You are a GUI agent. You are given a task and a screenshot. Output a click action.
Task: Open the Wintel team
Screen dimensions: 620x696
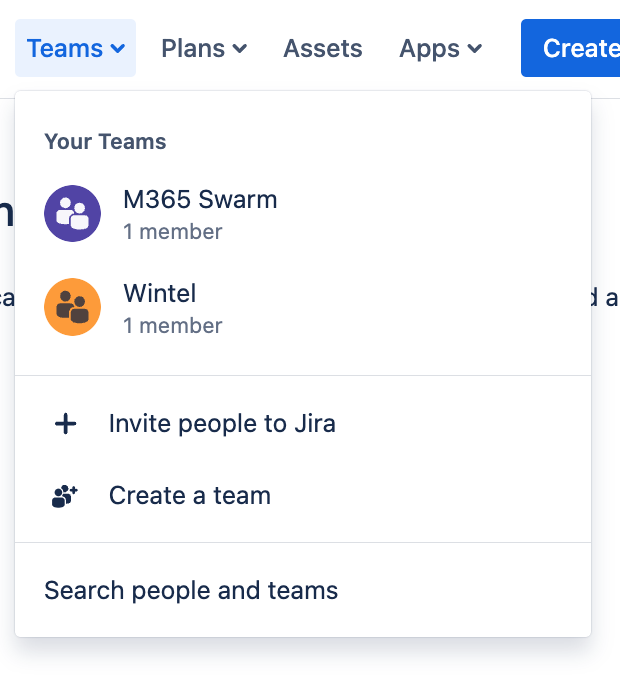[x=303, y=307]
